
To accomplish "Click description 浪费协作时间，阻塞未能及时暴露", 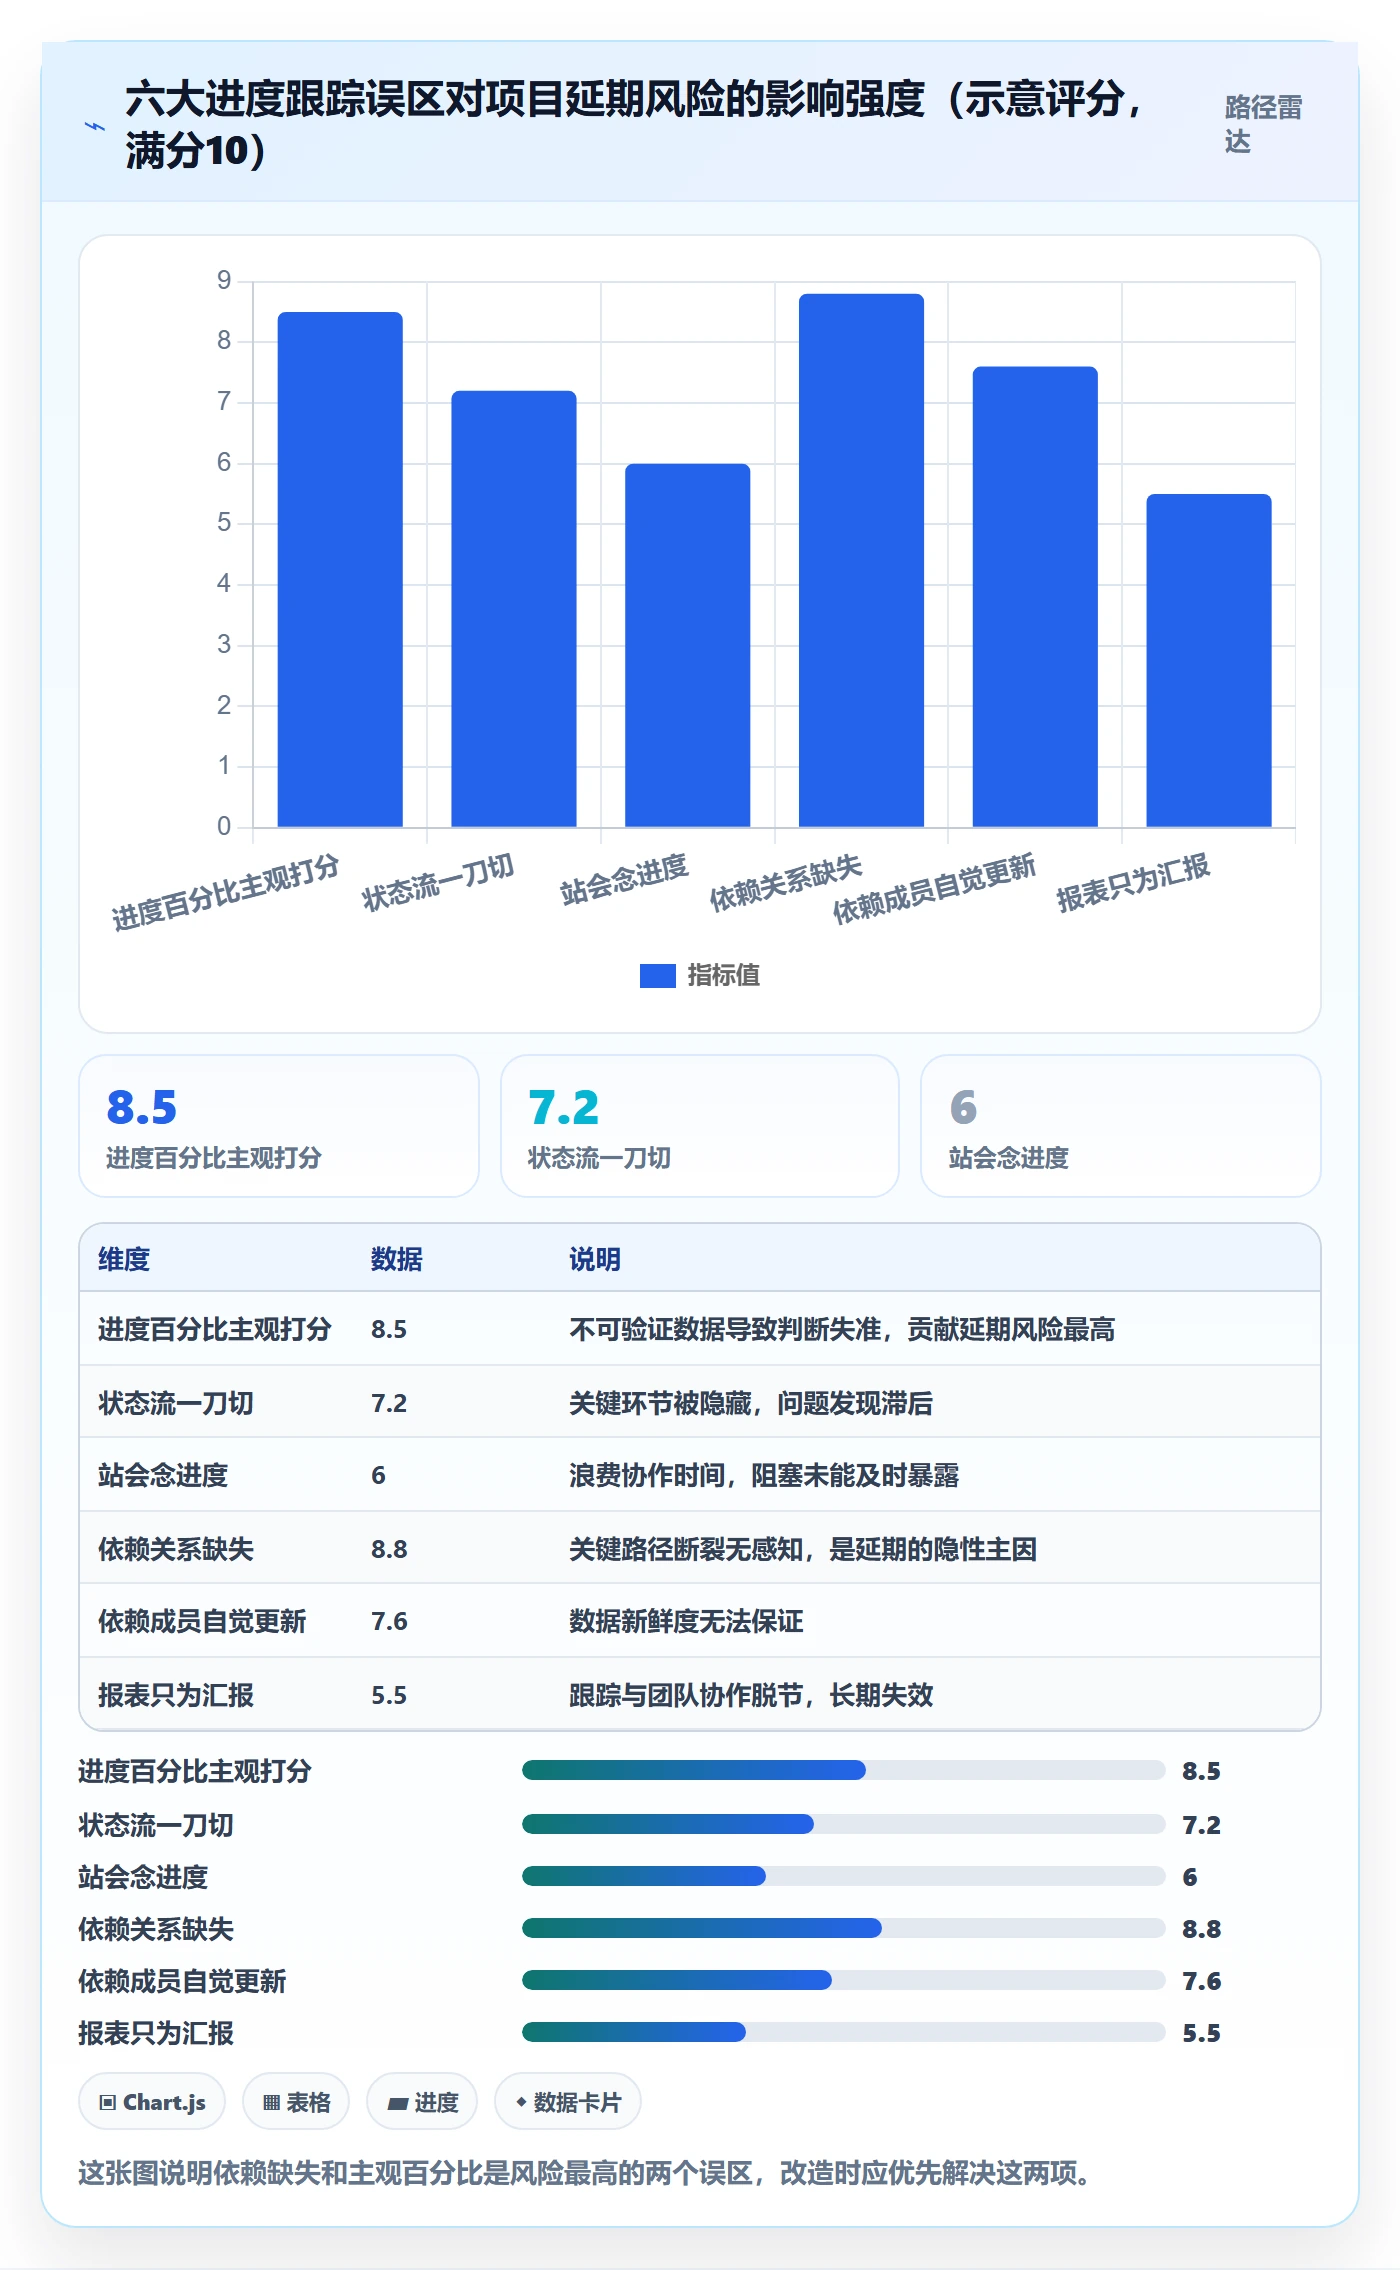I will (x=764, y=1475).
